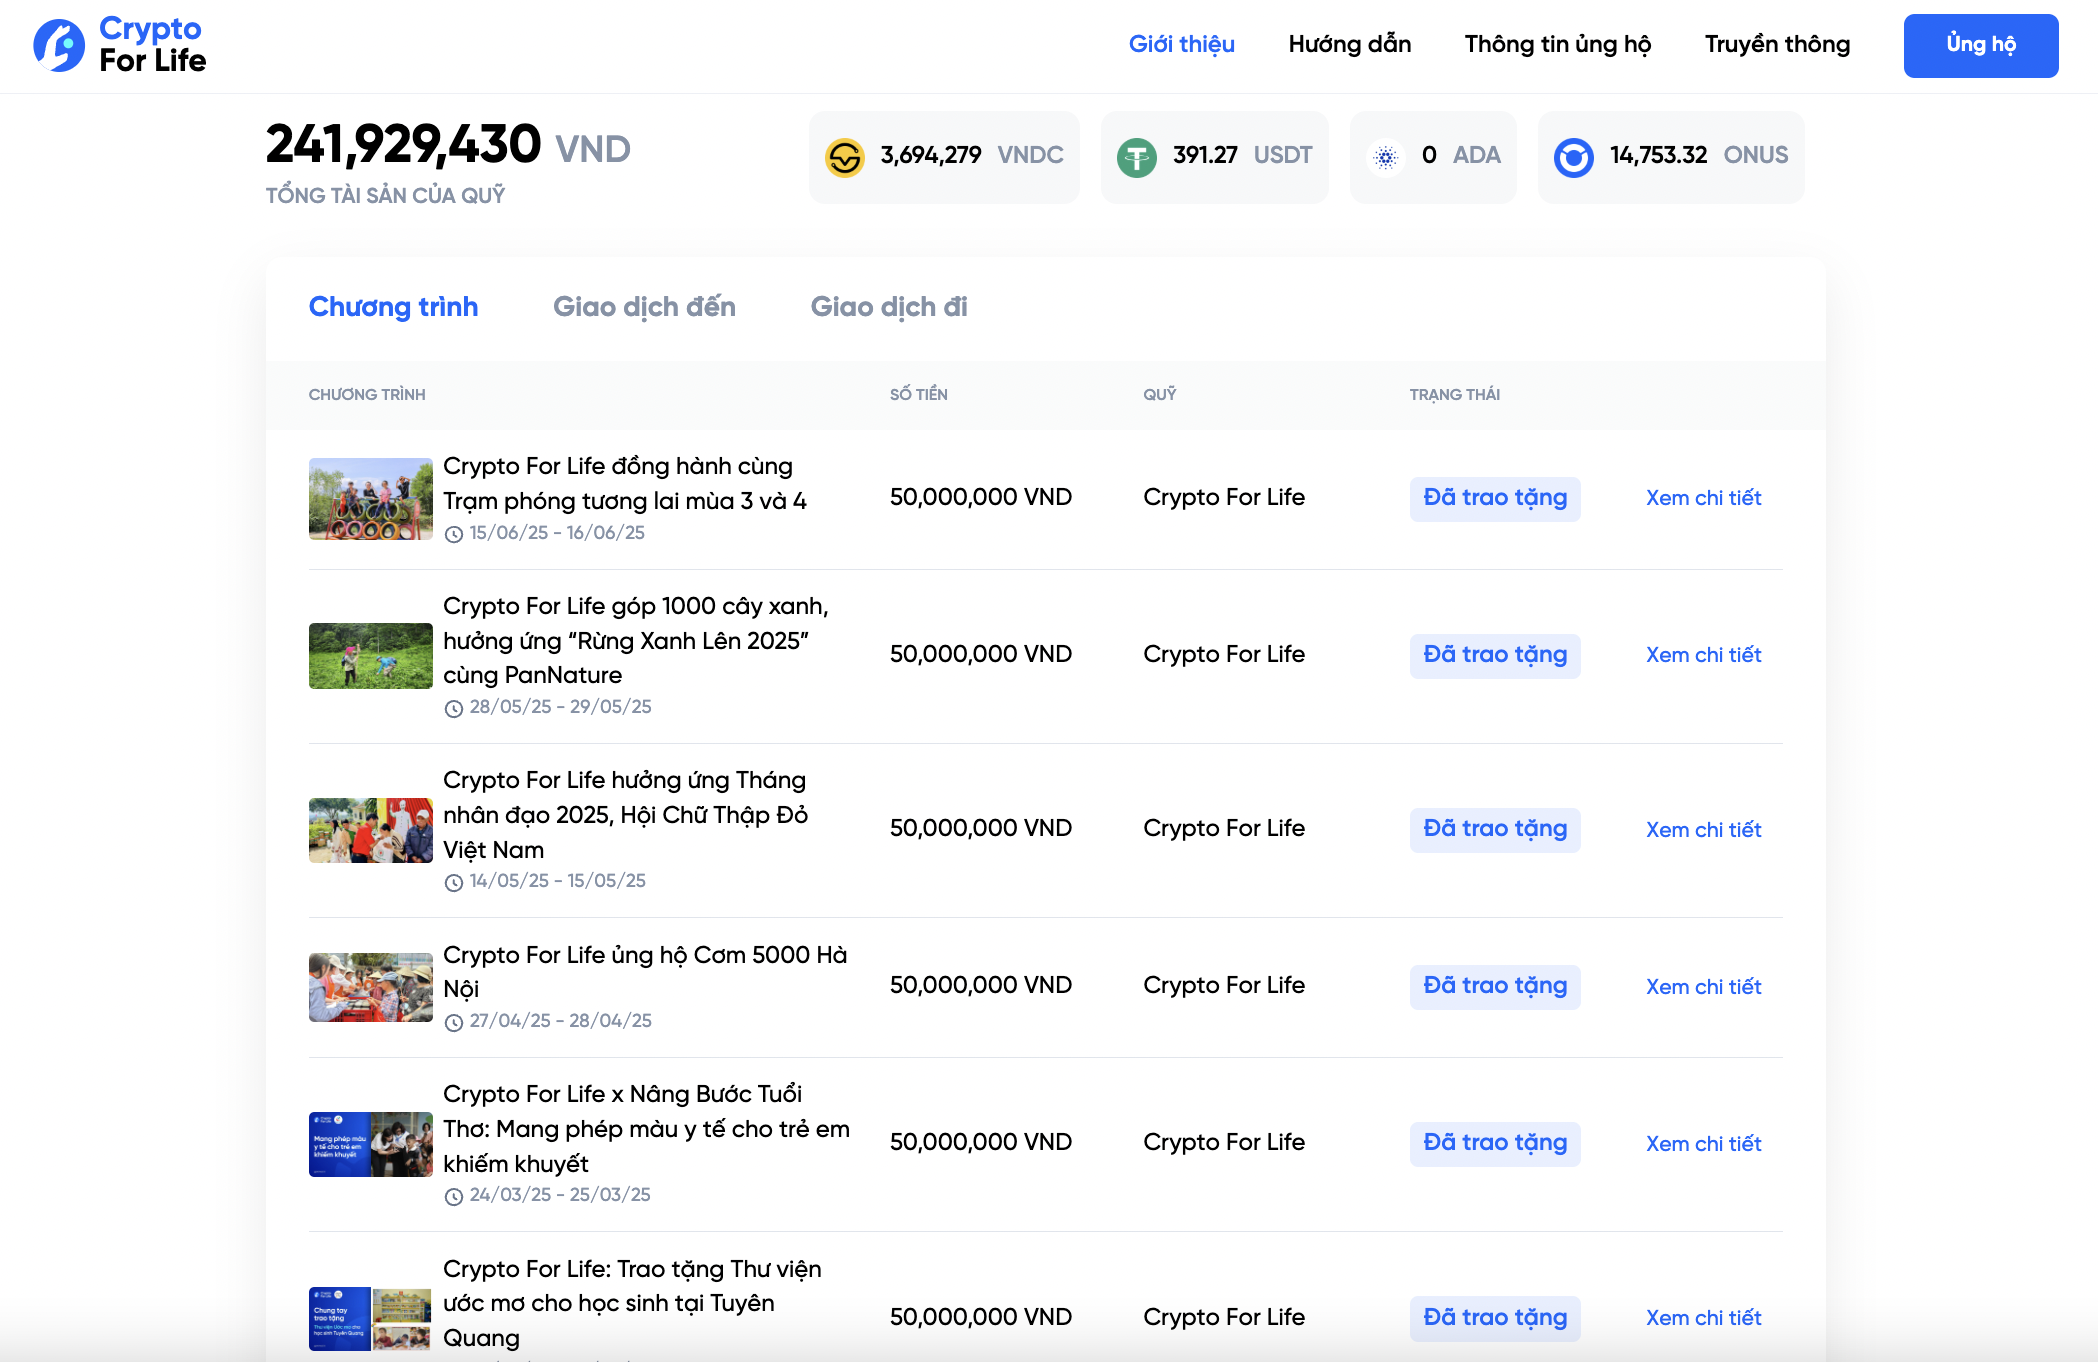Click Đã trao tặng badge for Rừng Xanh Lên
2098x1362 pixels.
coord(1495,656)
